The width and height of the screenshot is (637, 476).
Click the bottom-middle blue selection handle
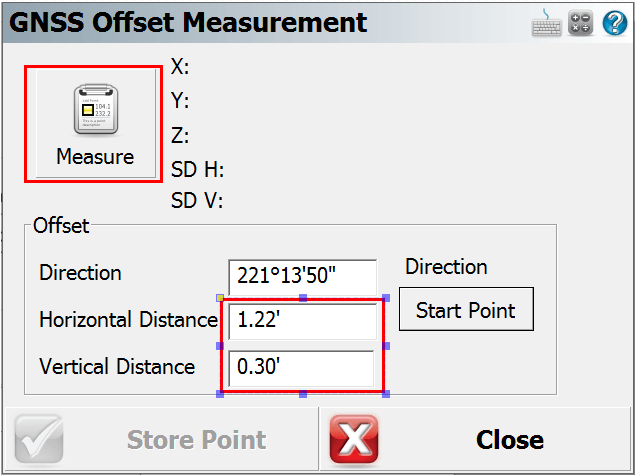coord(303,394)
